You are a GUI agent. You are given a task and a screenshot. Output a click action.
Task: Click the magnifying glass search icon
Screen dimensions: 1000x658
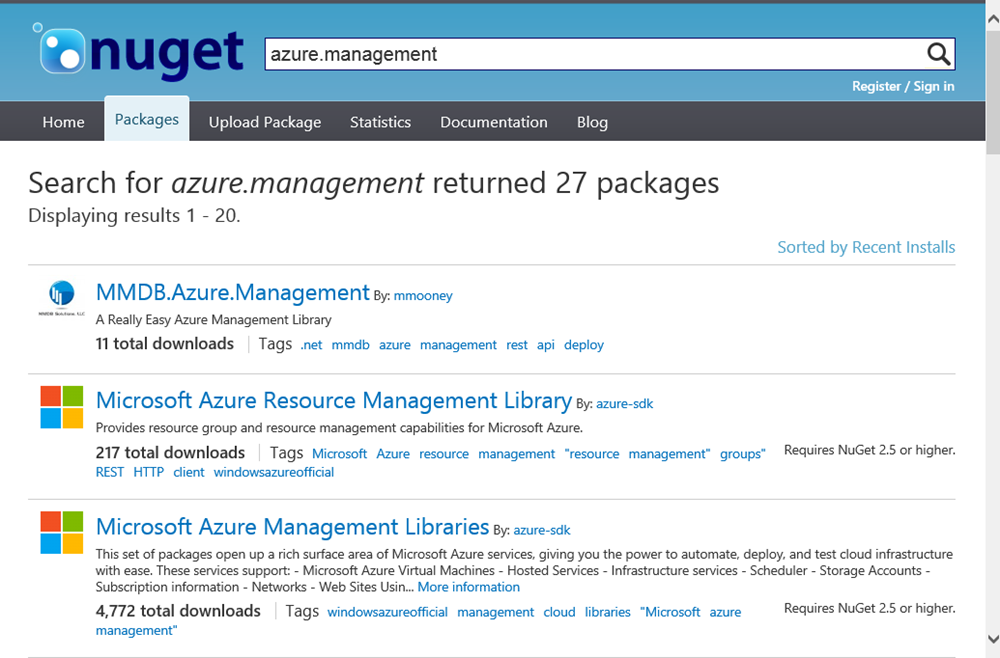(937, 54)
